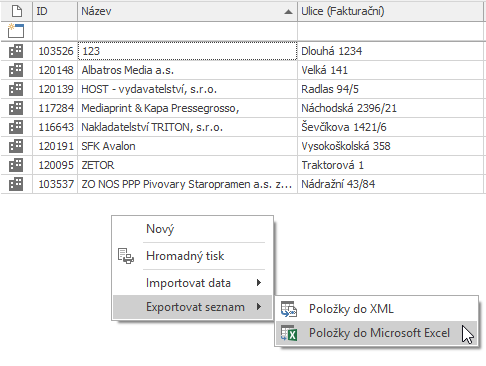Click street cell 'Ševčíkova 1421/6'
The width and height of the screenshot is (486, 366).
point(390,127)
